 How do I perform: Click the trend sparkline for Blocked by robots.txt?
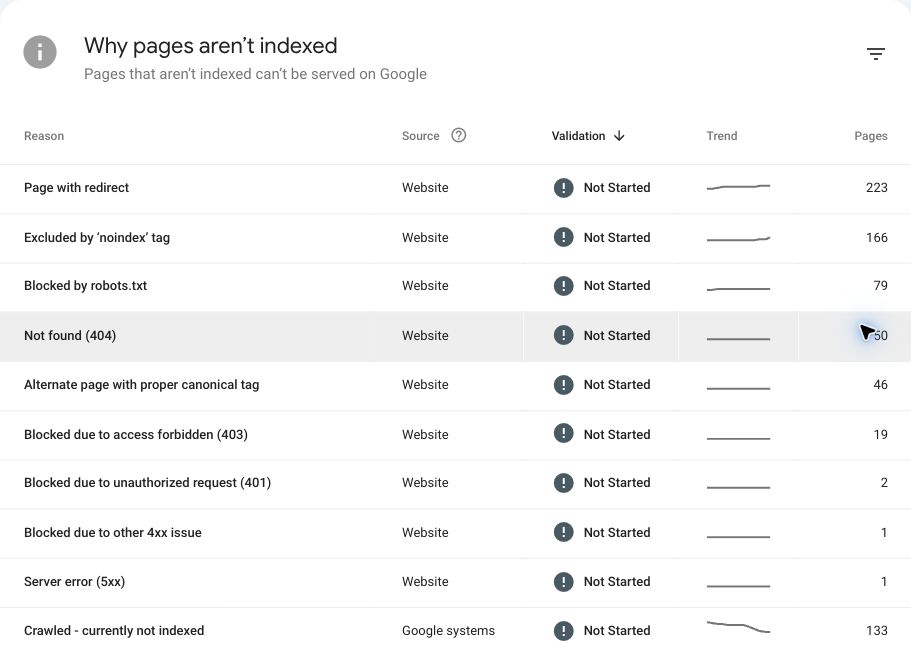738,288
